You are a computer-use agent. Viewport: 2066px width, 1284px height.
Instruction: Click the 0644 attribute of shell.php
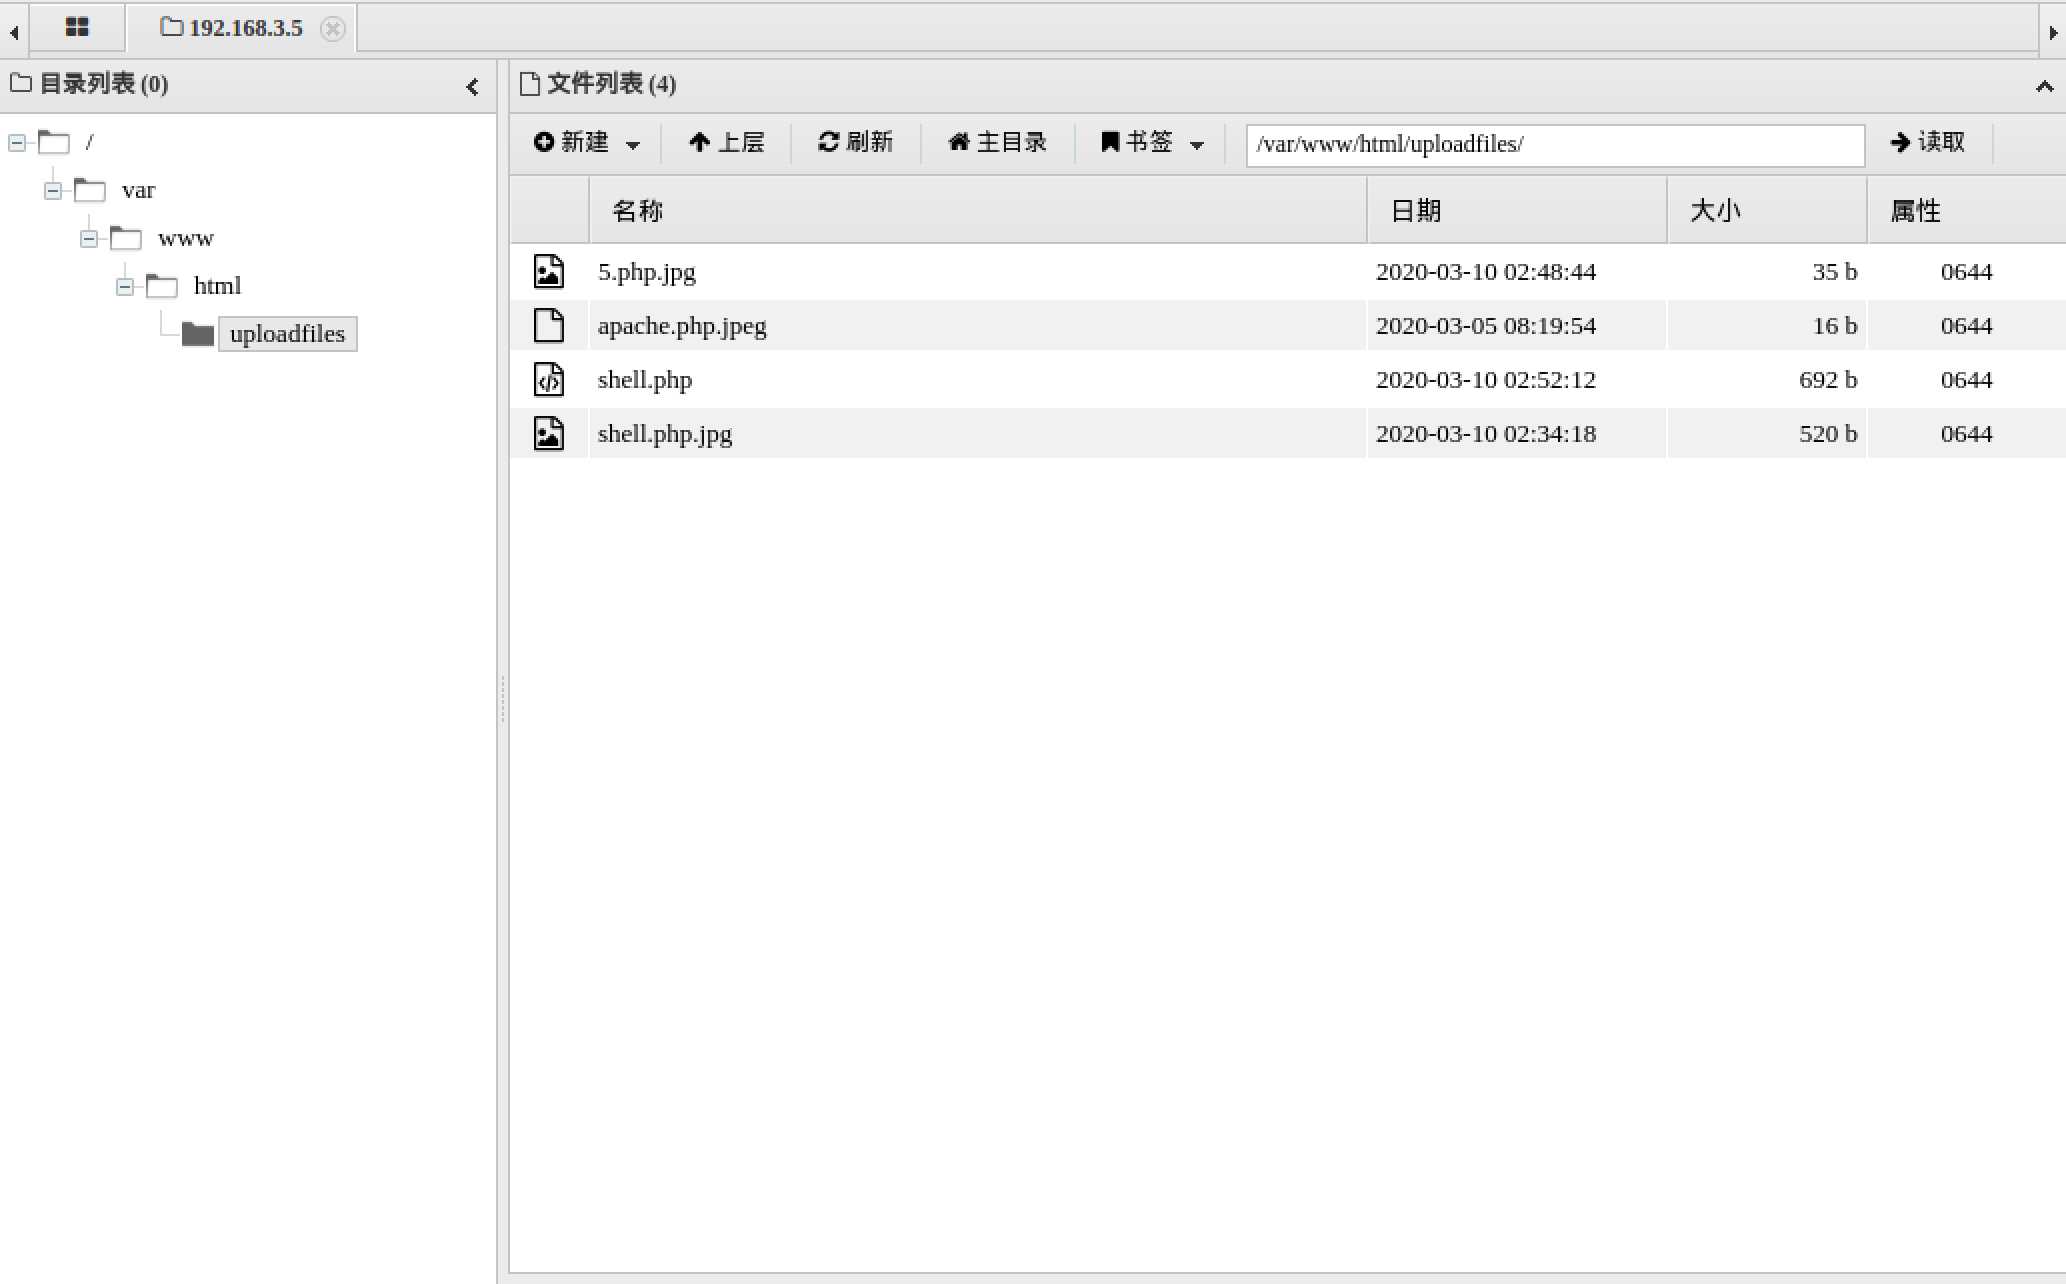(1966, 380)
